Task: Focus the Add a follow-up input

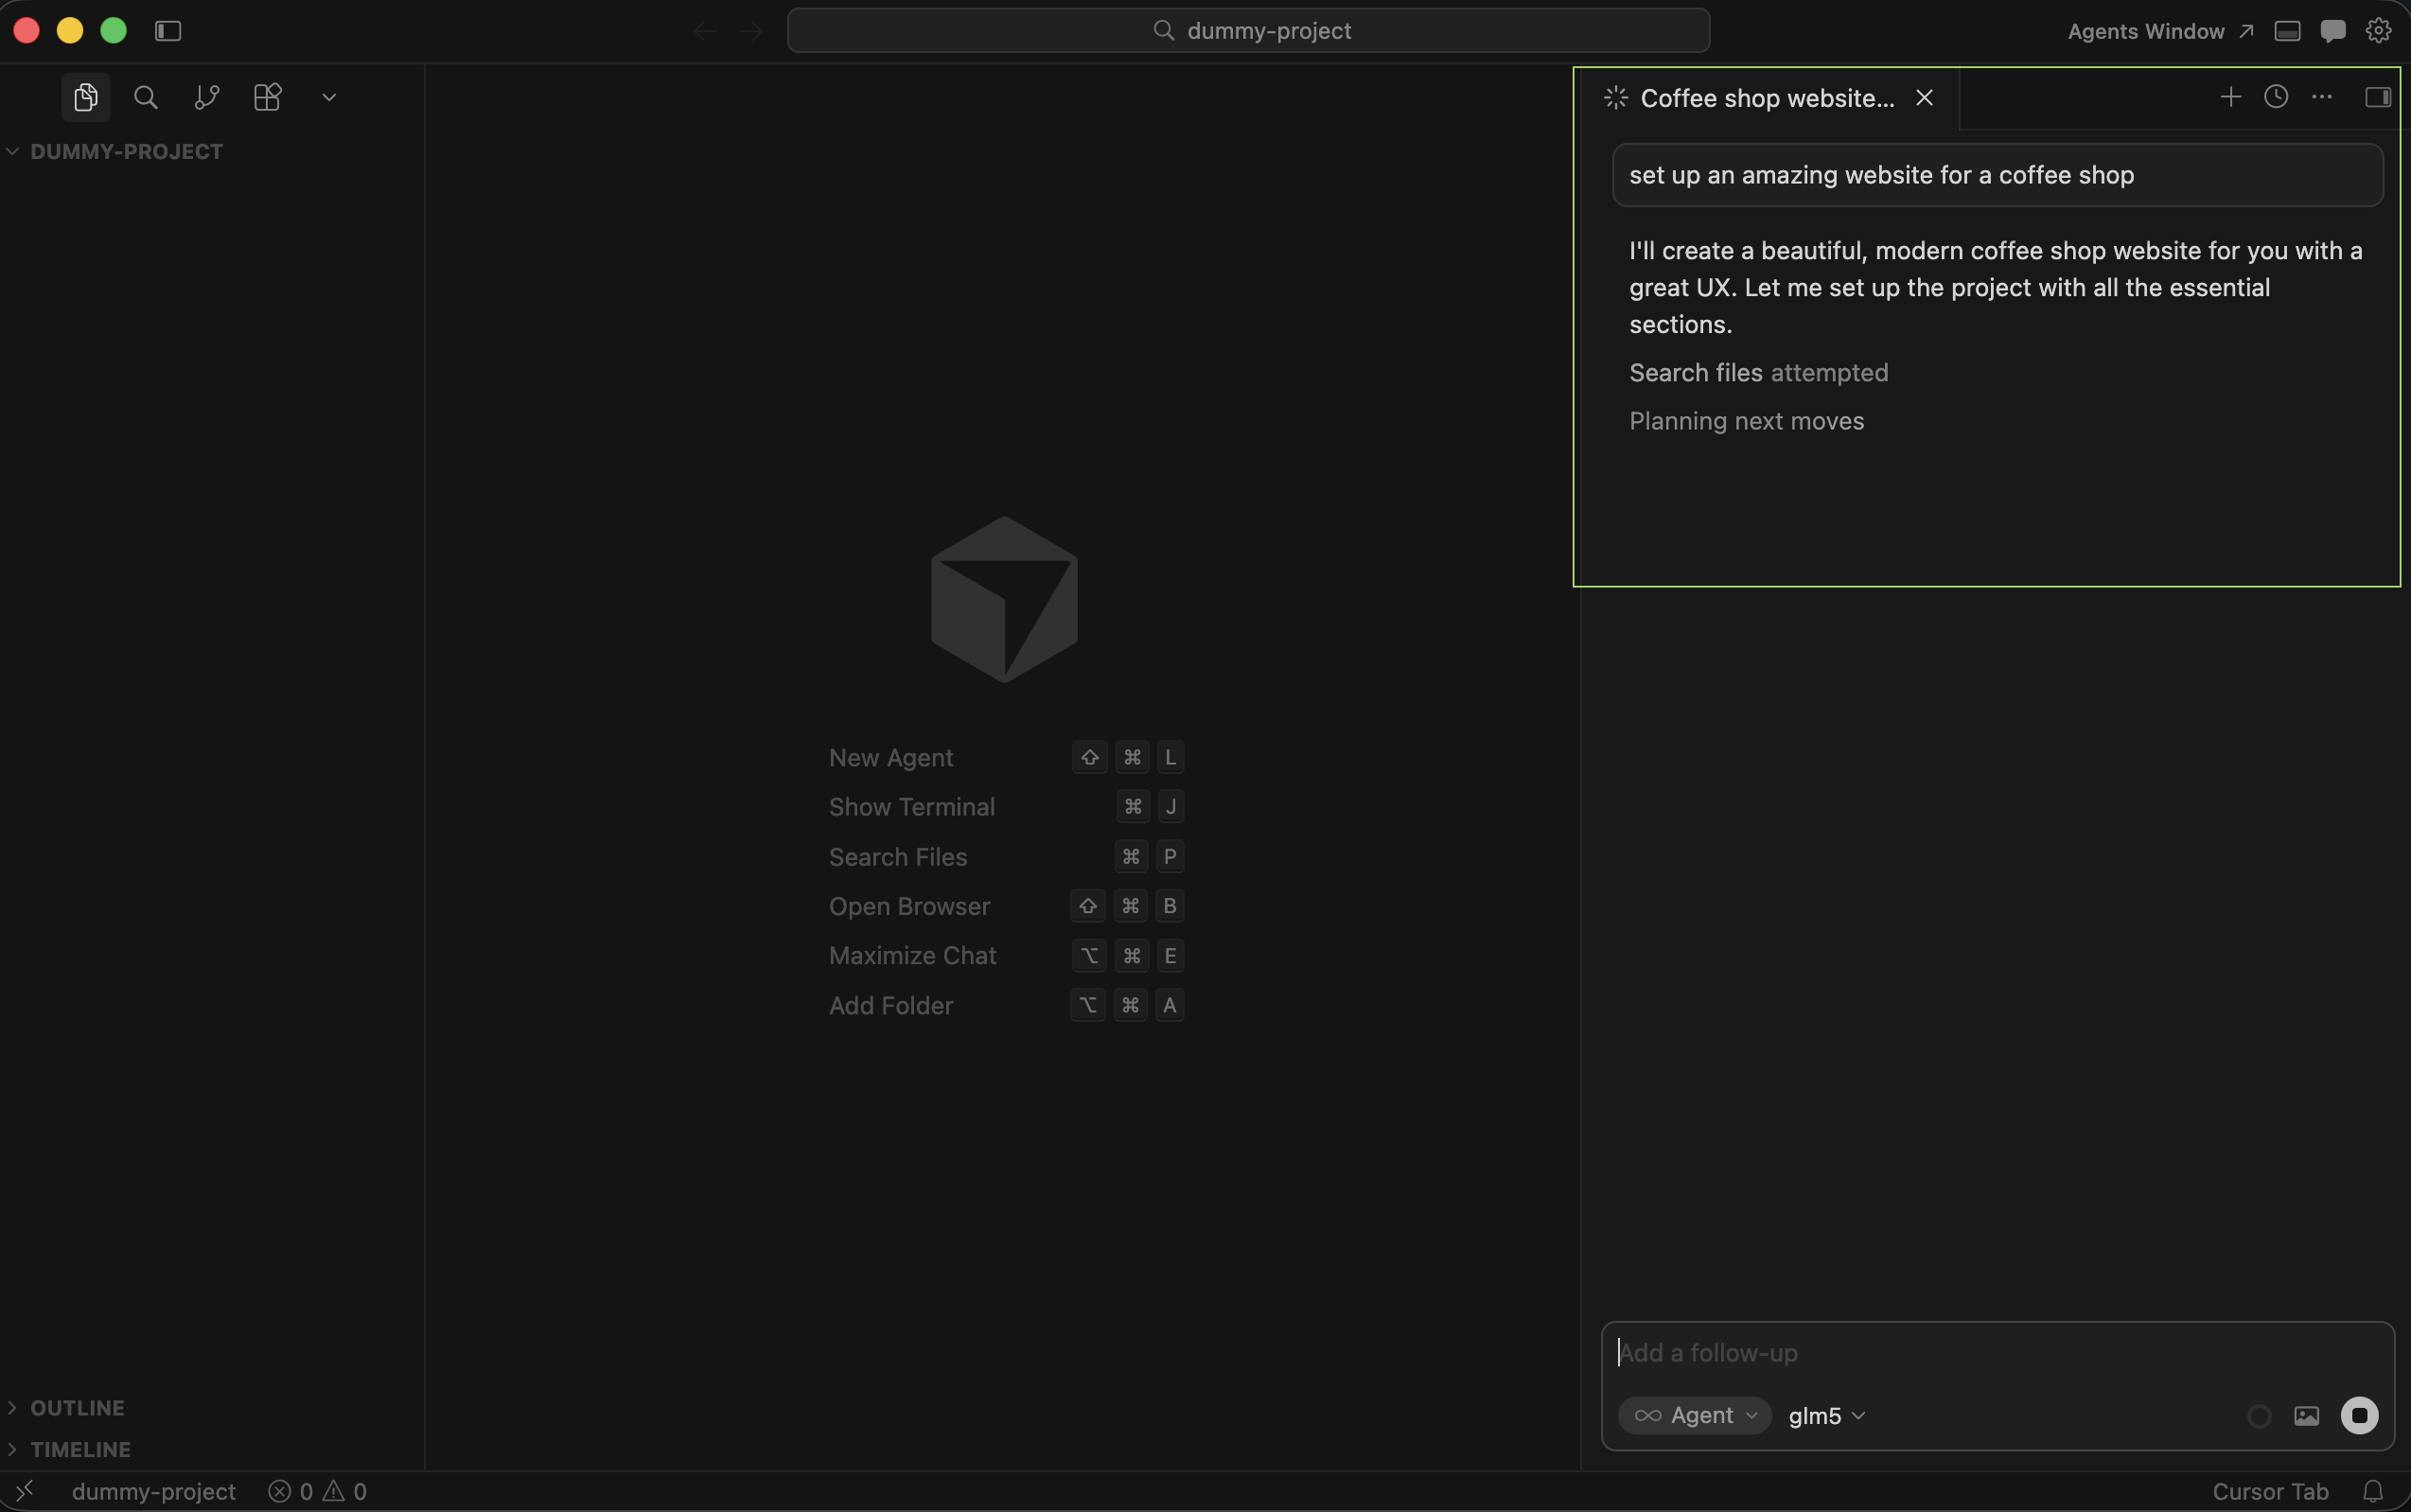Action: (x=1997, y=1353)
